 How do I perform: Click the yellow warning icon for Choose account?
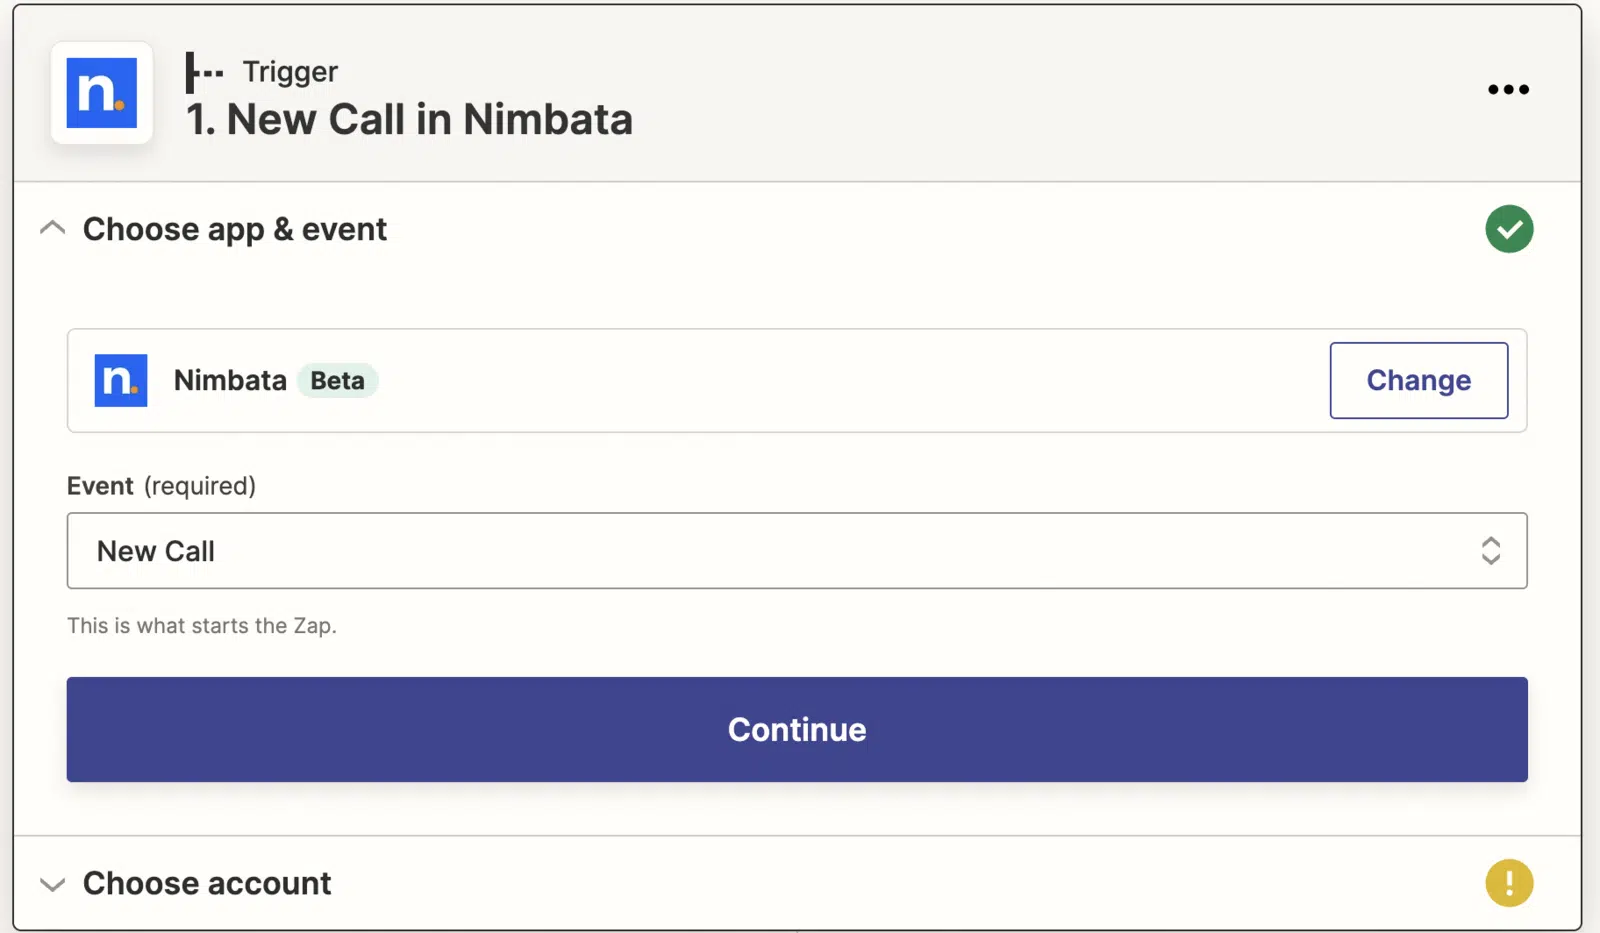coord(1509,883)
